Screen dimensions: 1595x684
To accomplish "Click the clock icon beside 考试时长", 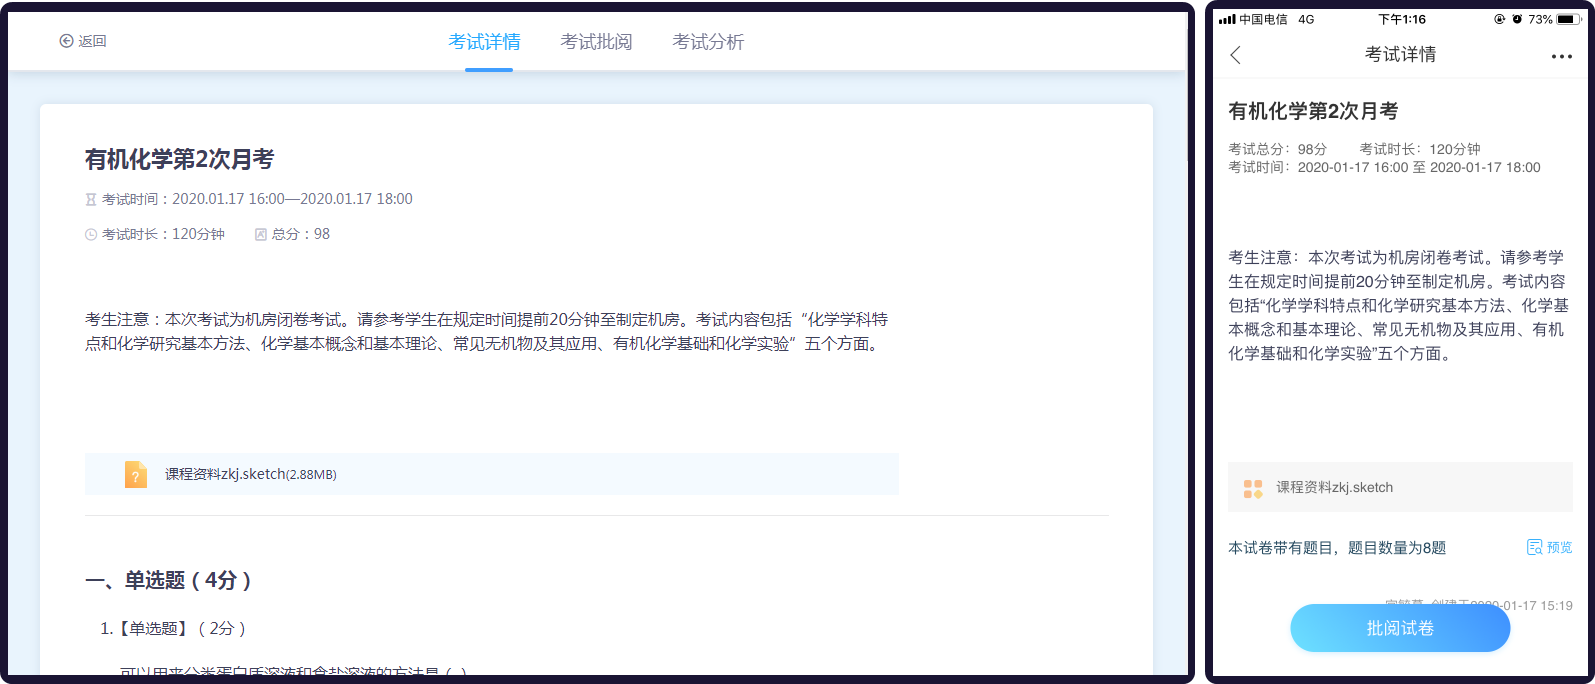I will click(91, 234).
